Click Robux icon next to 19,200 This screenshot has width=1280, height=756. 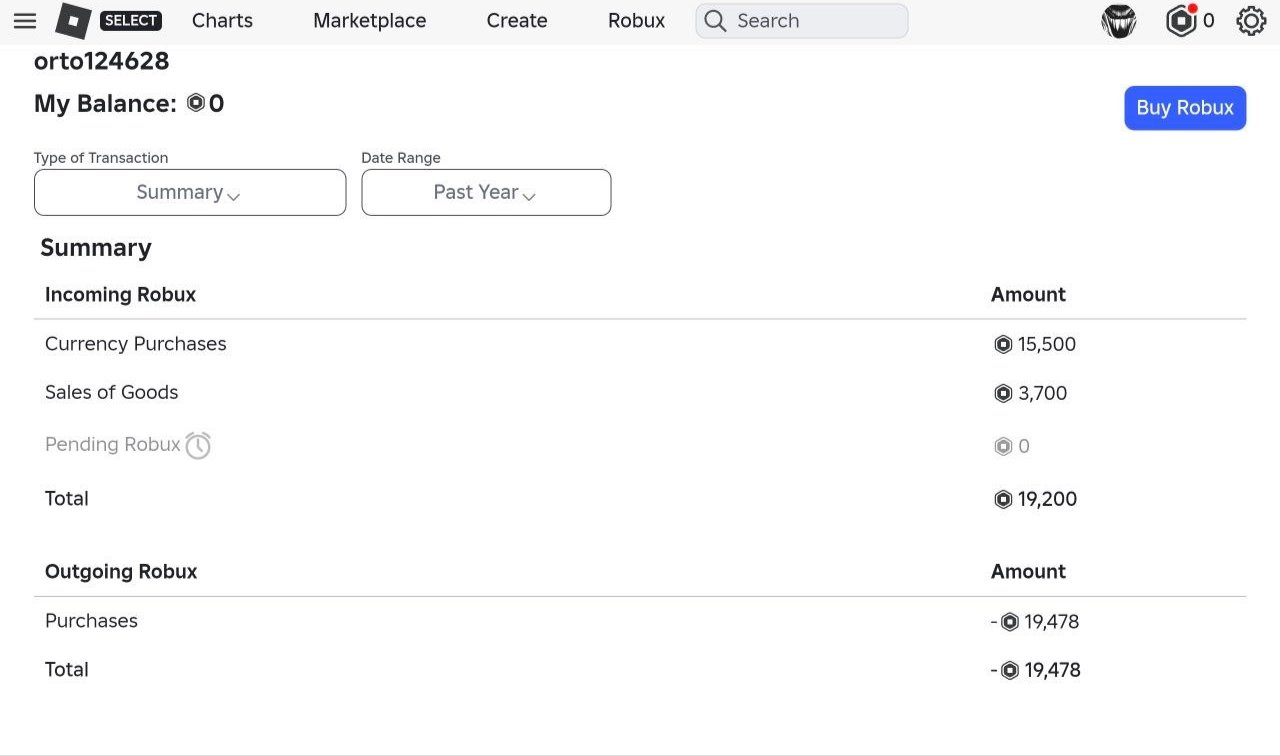[x=1003, y=499]
